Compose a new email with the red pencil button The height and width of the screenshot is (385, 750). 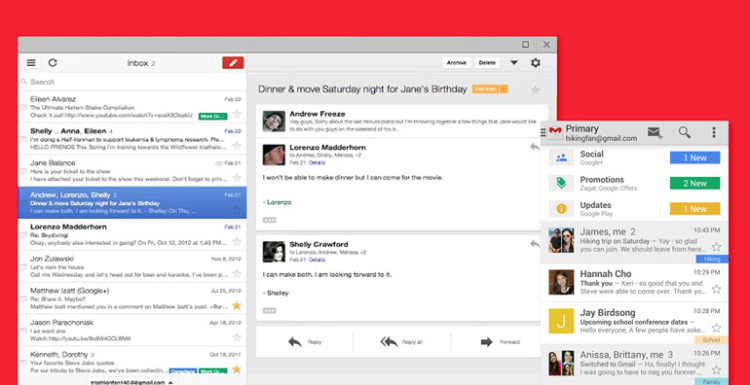[x=233, y=63]
